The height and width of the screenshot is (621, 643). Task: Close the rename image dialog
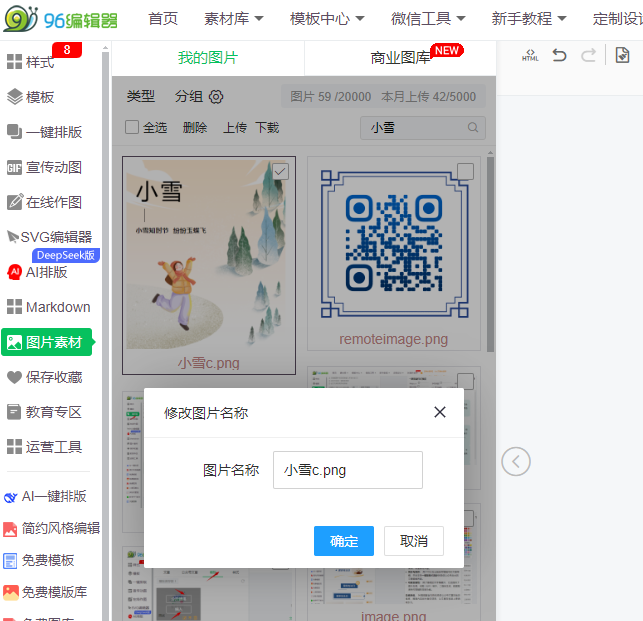(x=440, y=412)
